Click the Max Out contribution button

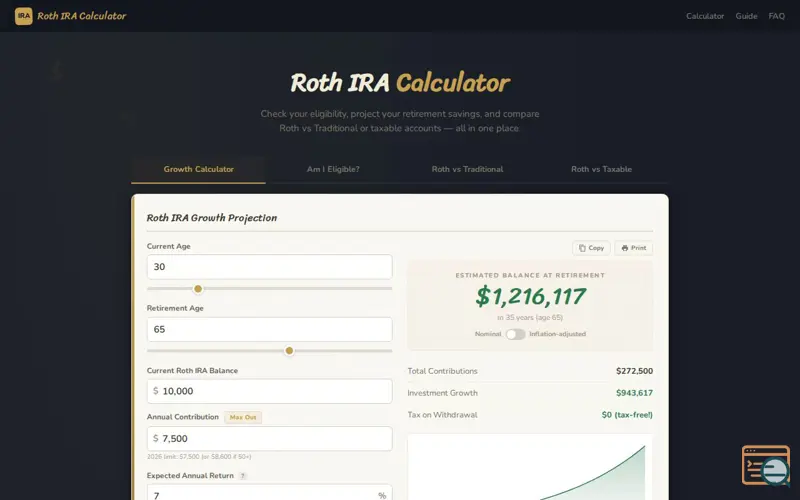click(x=243, y=417)
